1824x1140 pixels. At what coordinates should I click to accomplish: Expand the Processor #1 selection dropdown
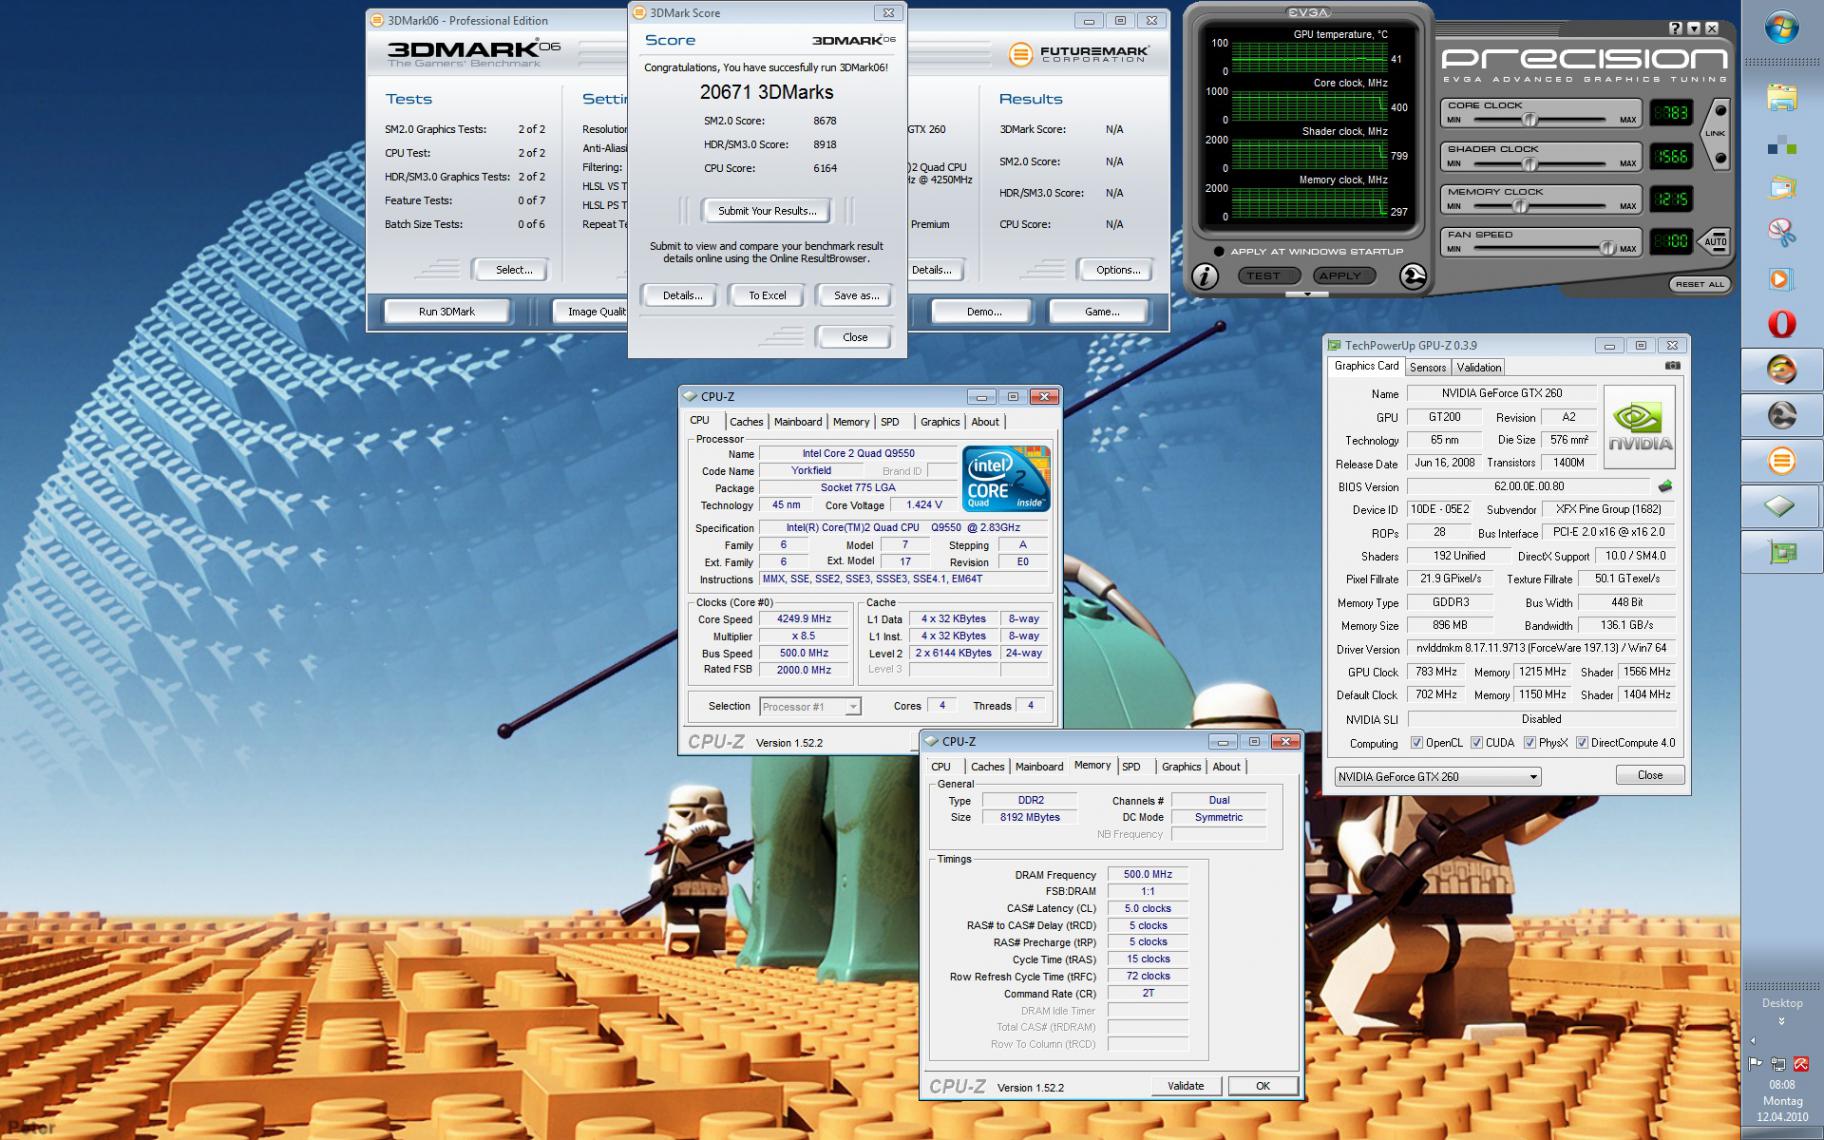852,707
